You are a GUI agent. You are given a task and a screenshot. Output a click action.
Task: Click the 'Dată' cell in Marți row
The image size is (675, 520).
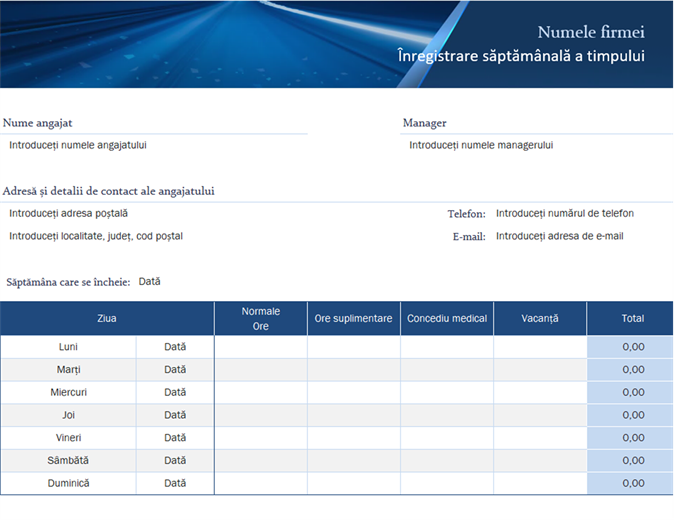point(175,370)
